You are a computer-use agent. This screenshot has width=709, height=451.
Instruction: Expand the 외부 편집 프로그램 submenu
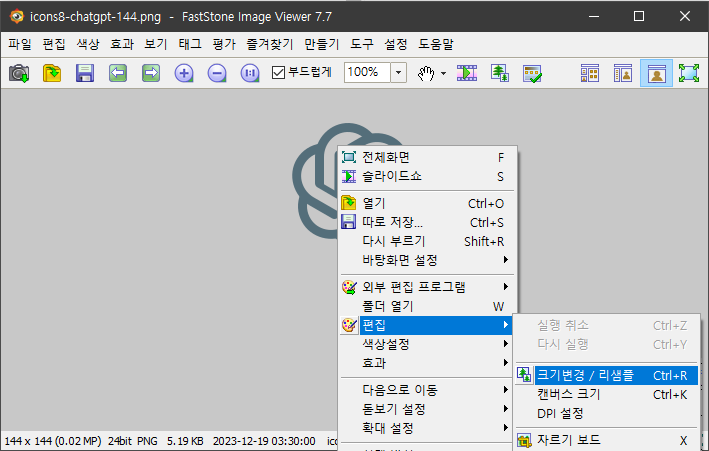point(426,287)
